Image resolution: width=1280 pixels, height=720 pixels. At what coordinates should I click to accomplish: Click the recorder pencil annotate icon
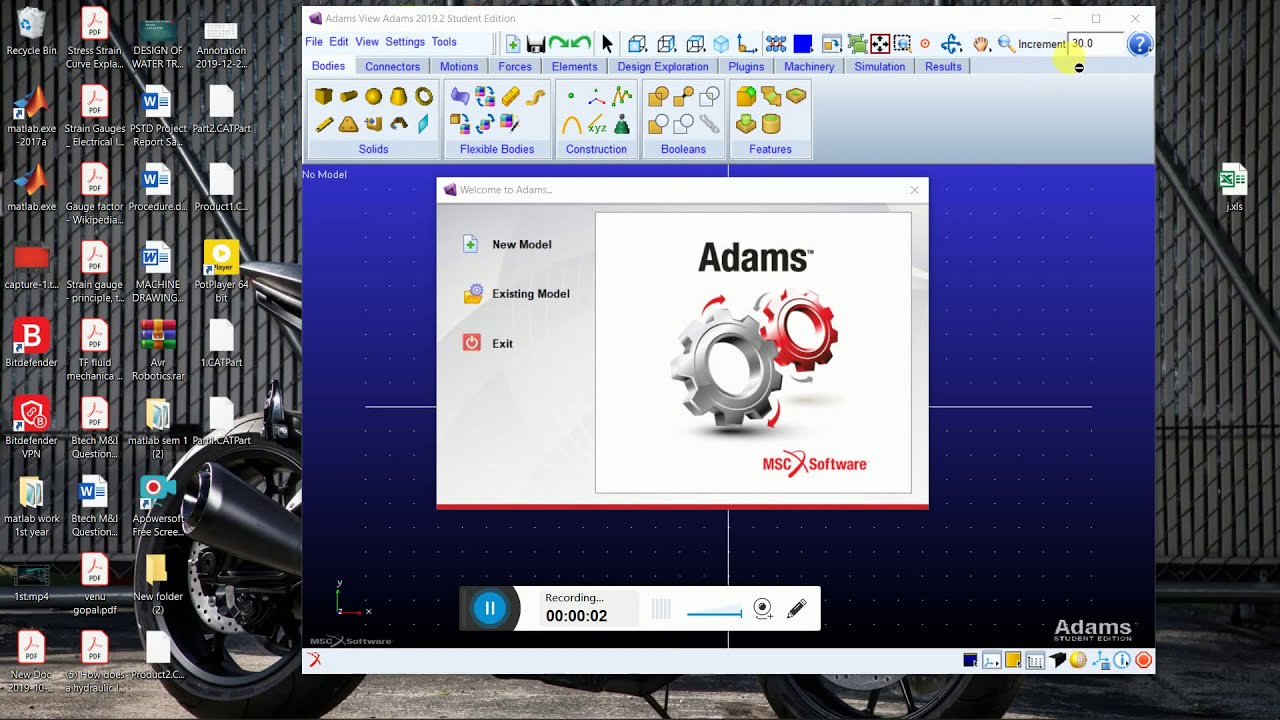point(797,608)
